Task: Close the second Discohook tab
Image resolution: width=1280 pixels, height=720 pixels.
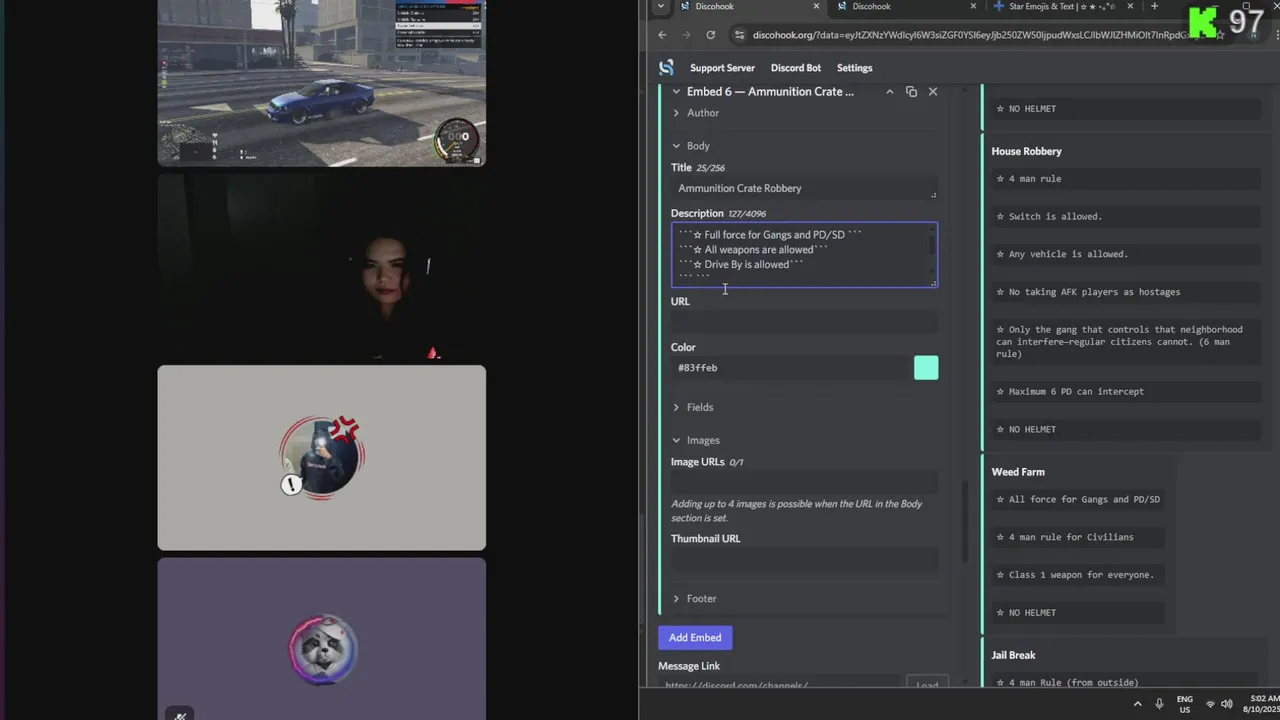Action: tap(973, 6)
